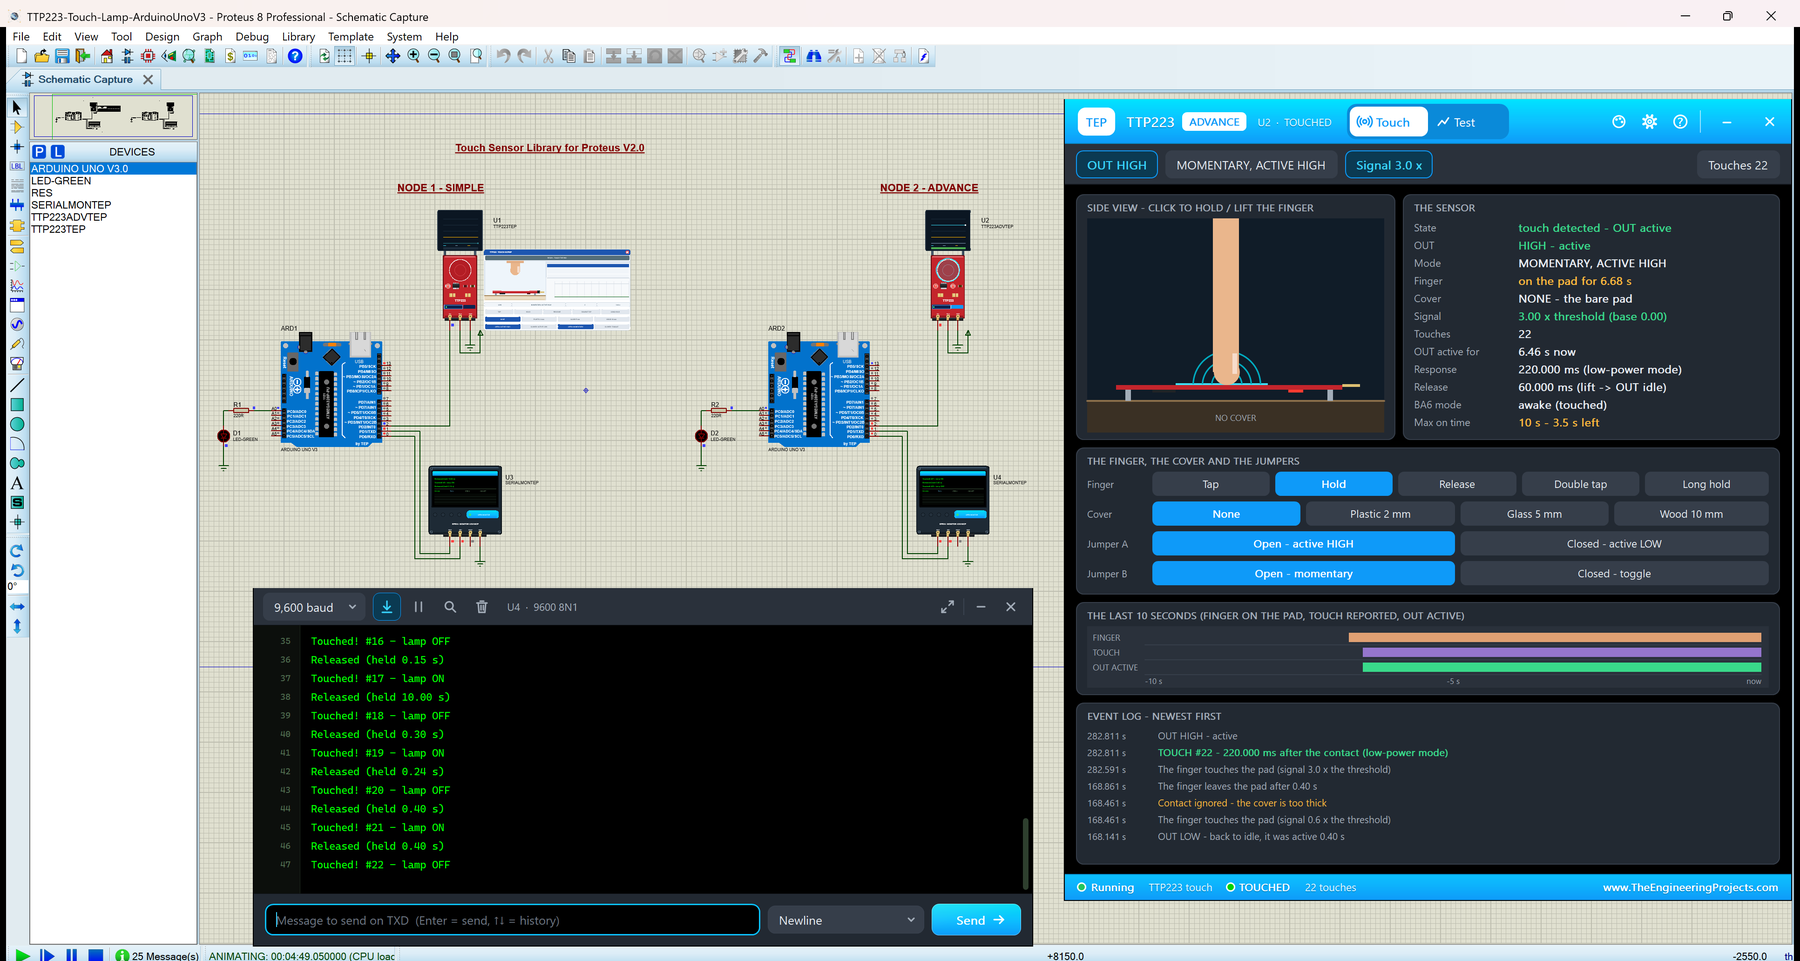Image resolution: width=1800 pixels, height=961 pixels.
Task: Click the Save Project toolbar icon
Action: point(62,56)
